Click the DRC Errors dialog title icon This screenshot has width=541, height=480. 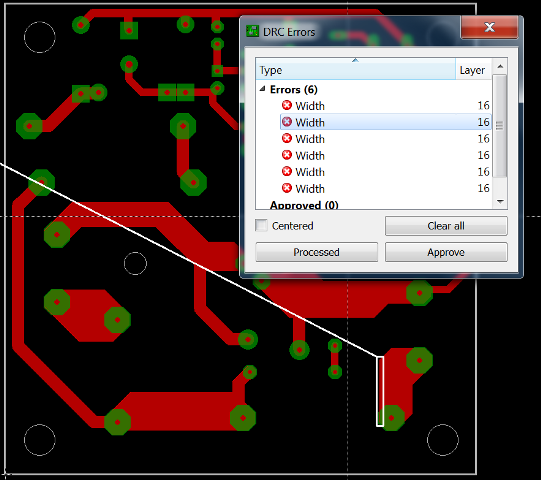point(253,31)
